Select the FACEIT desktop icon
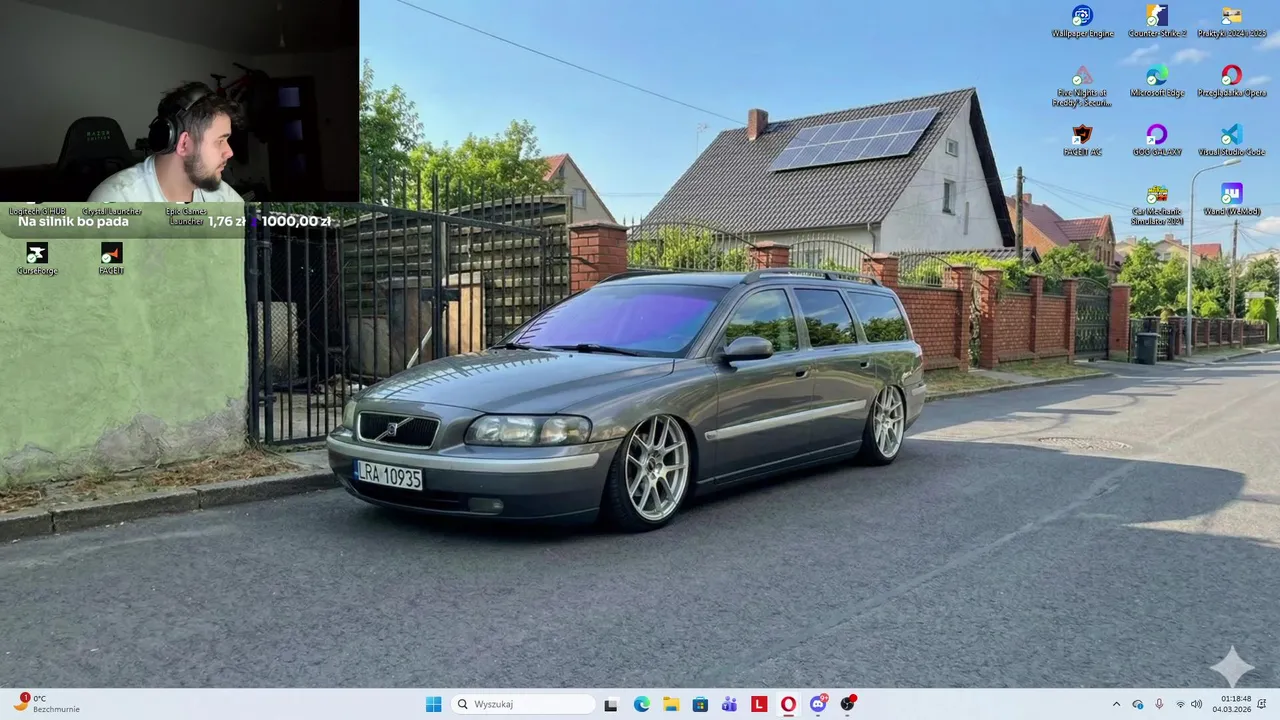This screenshot has width=1280, height=720. click(x=111, y=259)
